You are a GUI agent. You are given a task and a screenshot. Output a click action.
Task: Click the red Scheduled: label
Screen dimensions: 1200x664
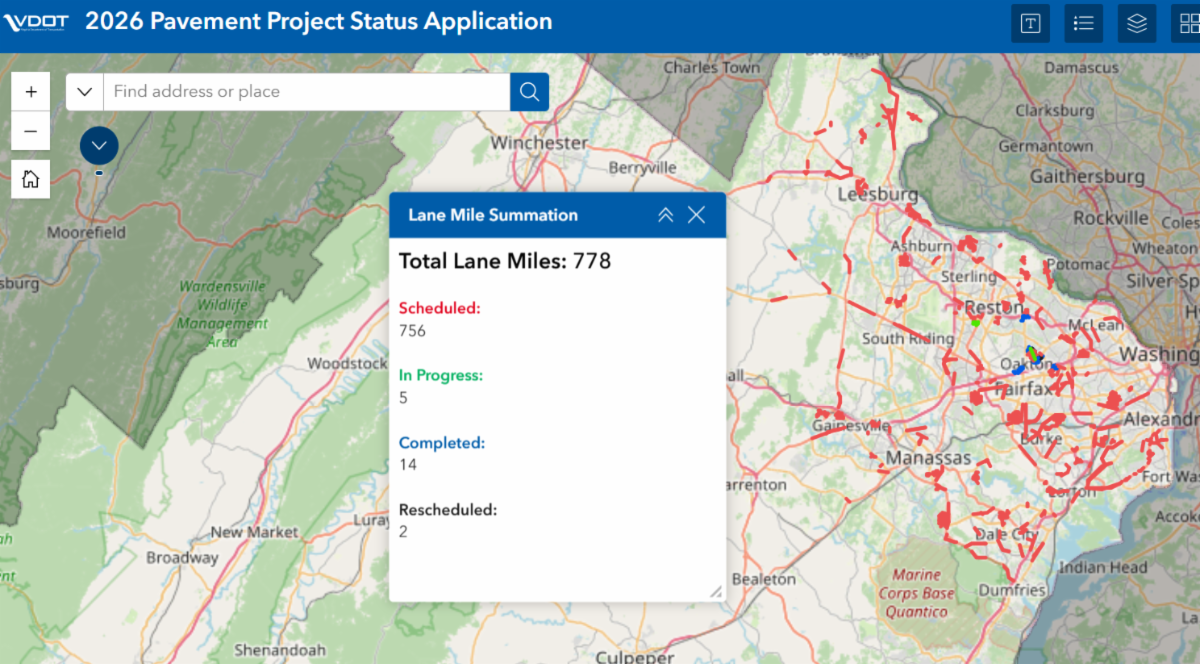click(440, 308)
